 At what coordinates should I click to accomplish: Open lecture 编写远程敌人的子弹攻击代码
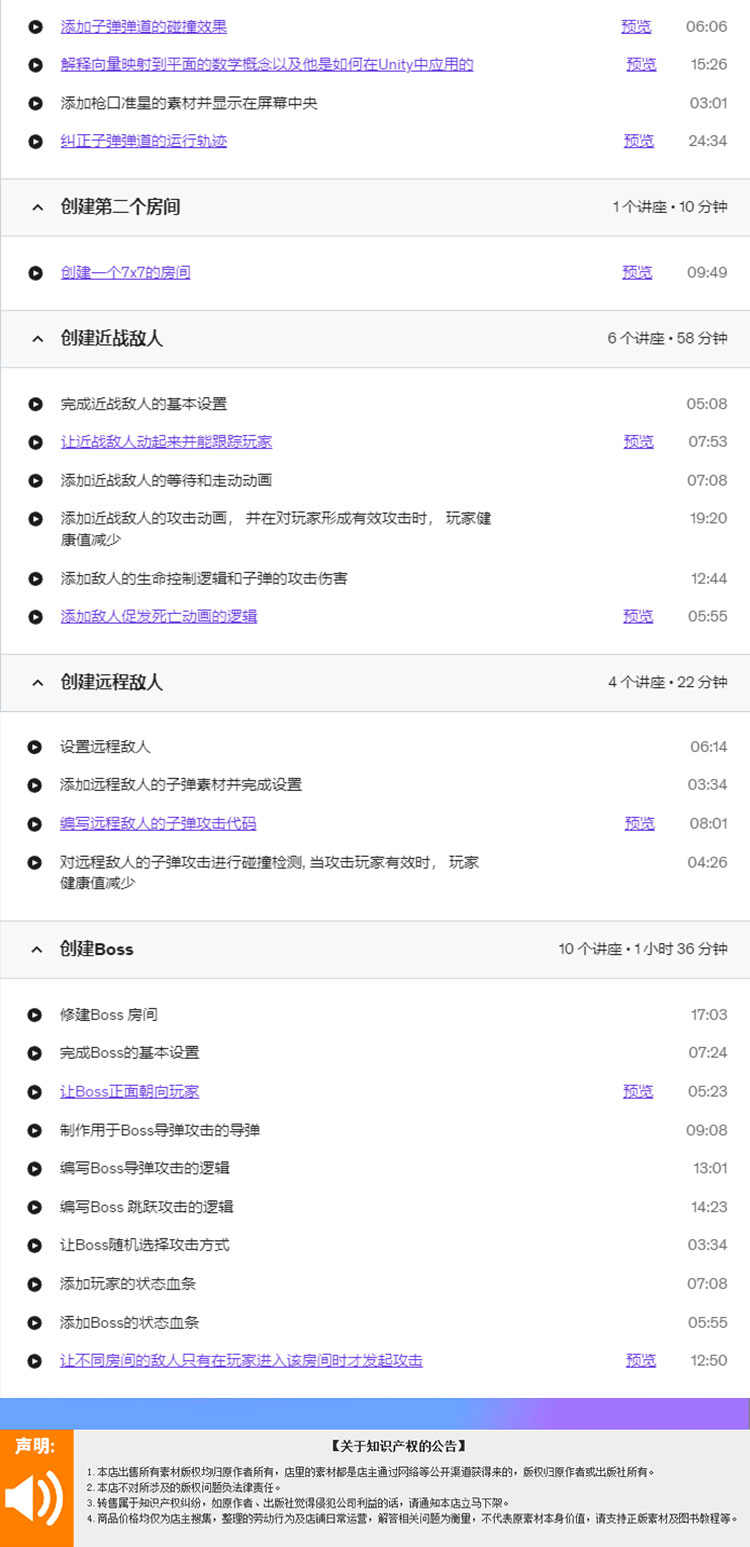click(158, 823)
